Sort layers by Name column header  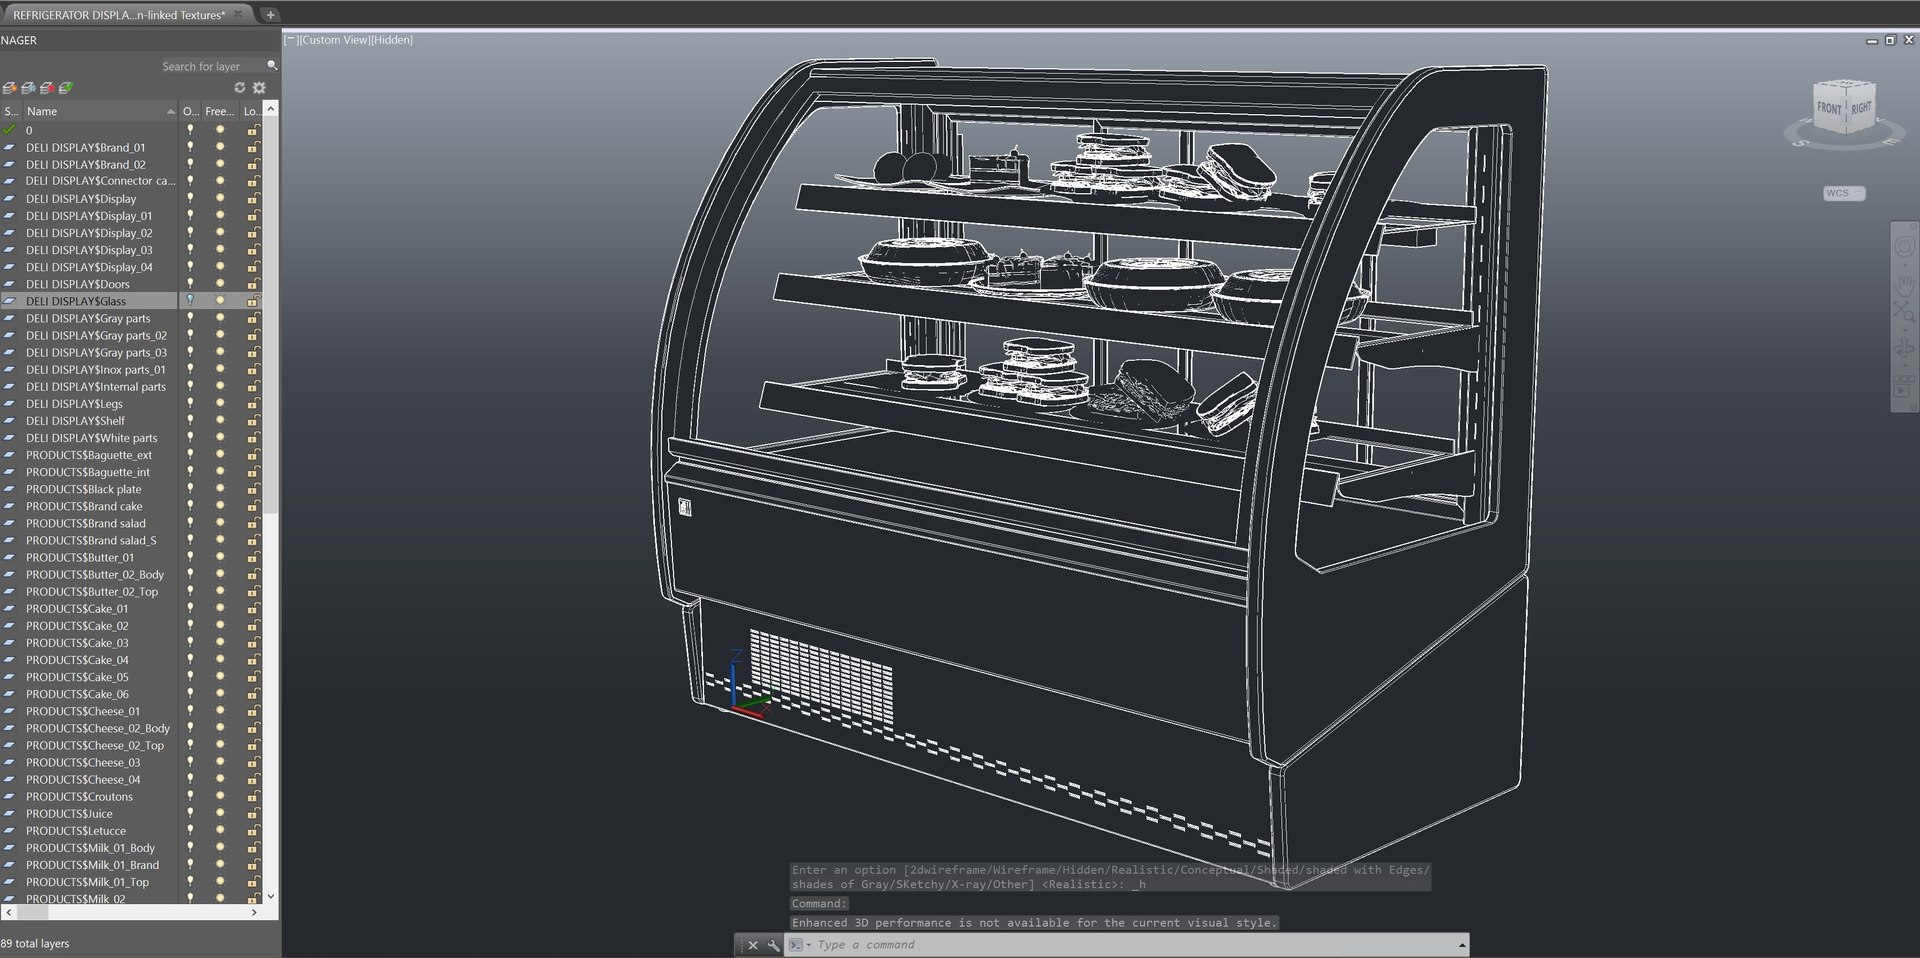tap(100, 111)
